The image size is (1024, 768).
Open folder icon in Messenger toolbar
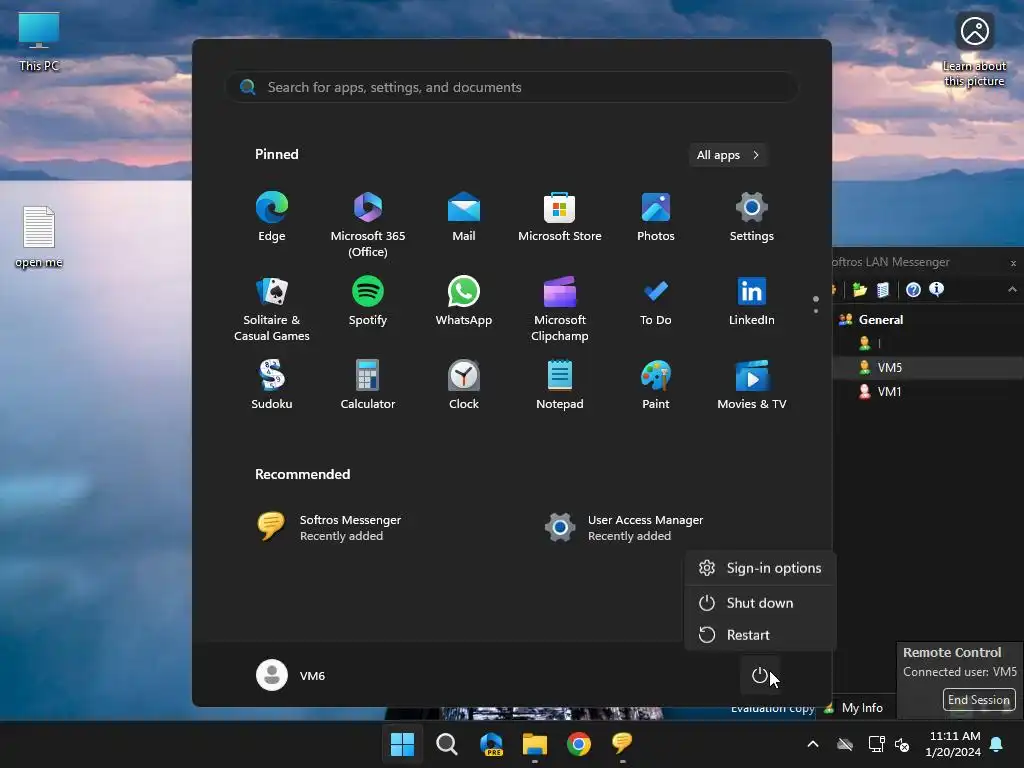(859, 289)
